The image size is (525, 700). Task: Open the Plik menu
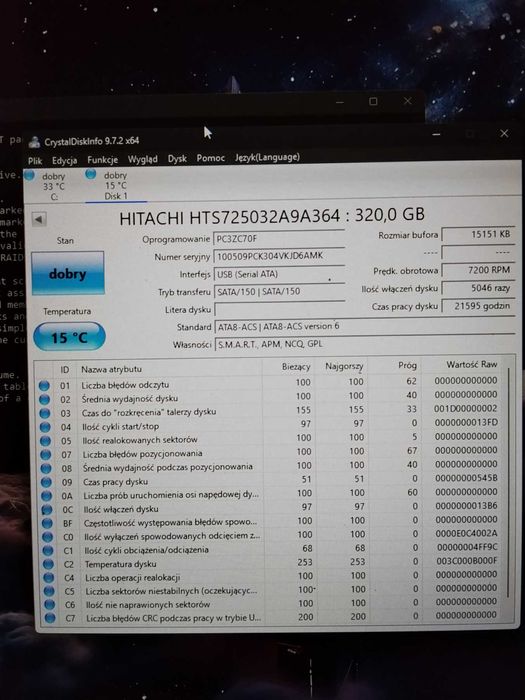[x=35, y=161]
